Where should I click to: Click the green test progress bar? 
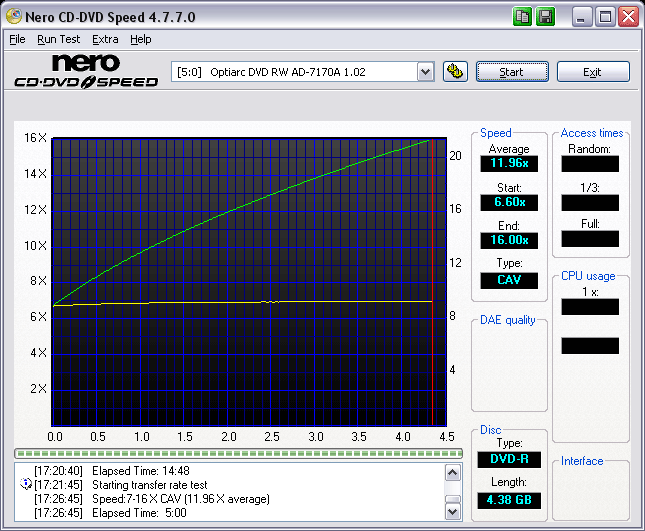click(x=239, y=454)
